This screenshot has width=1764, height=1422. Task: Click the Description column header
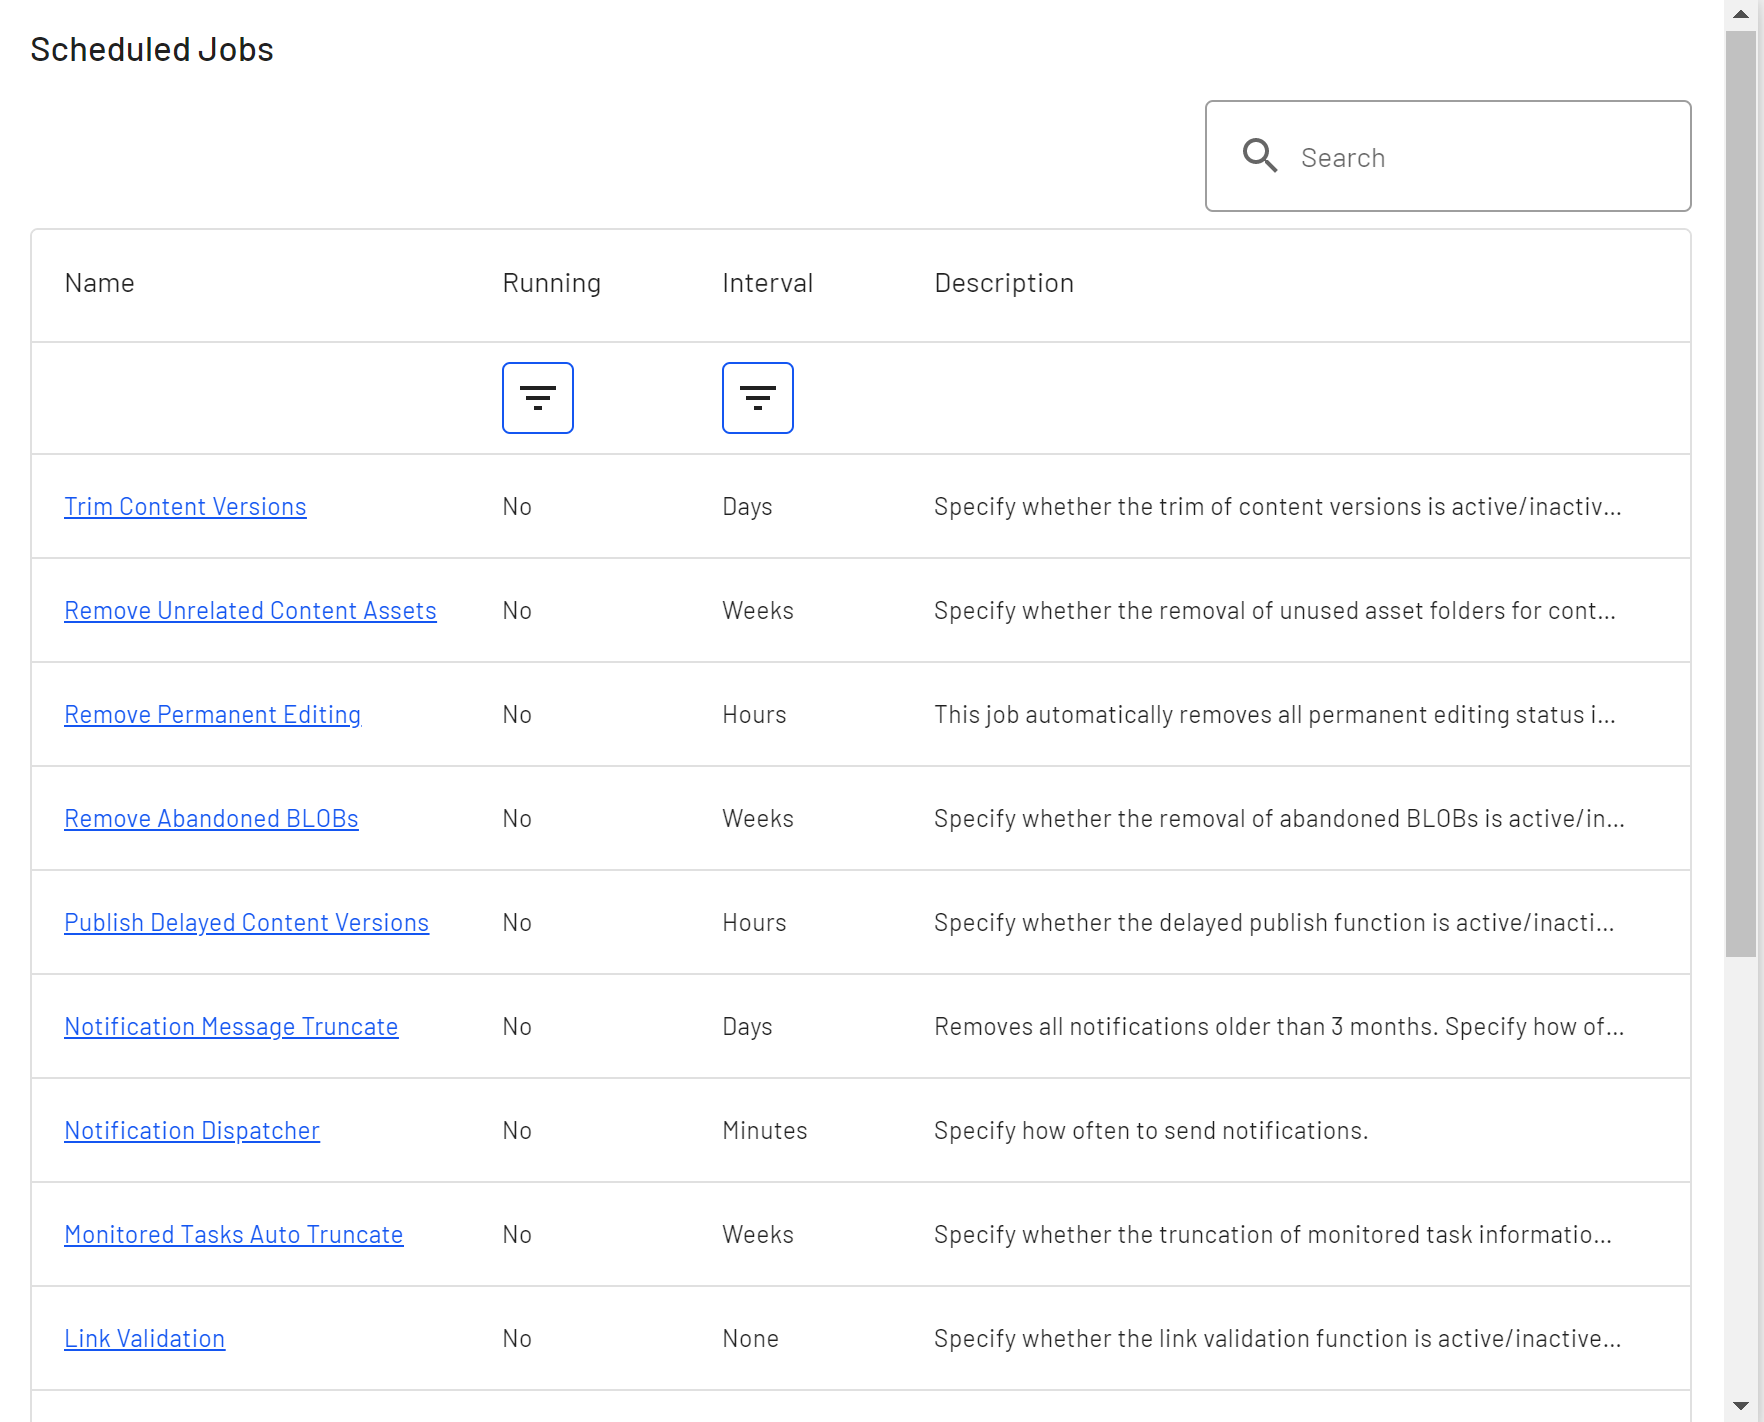coord(1003,284)
